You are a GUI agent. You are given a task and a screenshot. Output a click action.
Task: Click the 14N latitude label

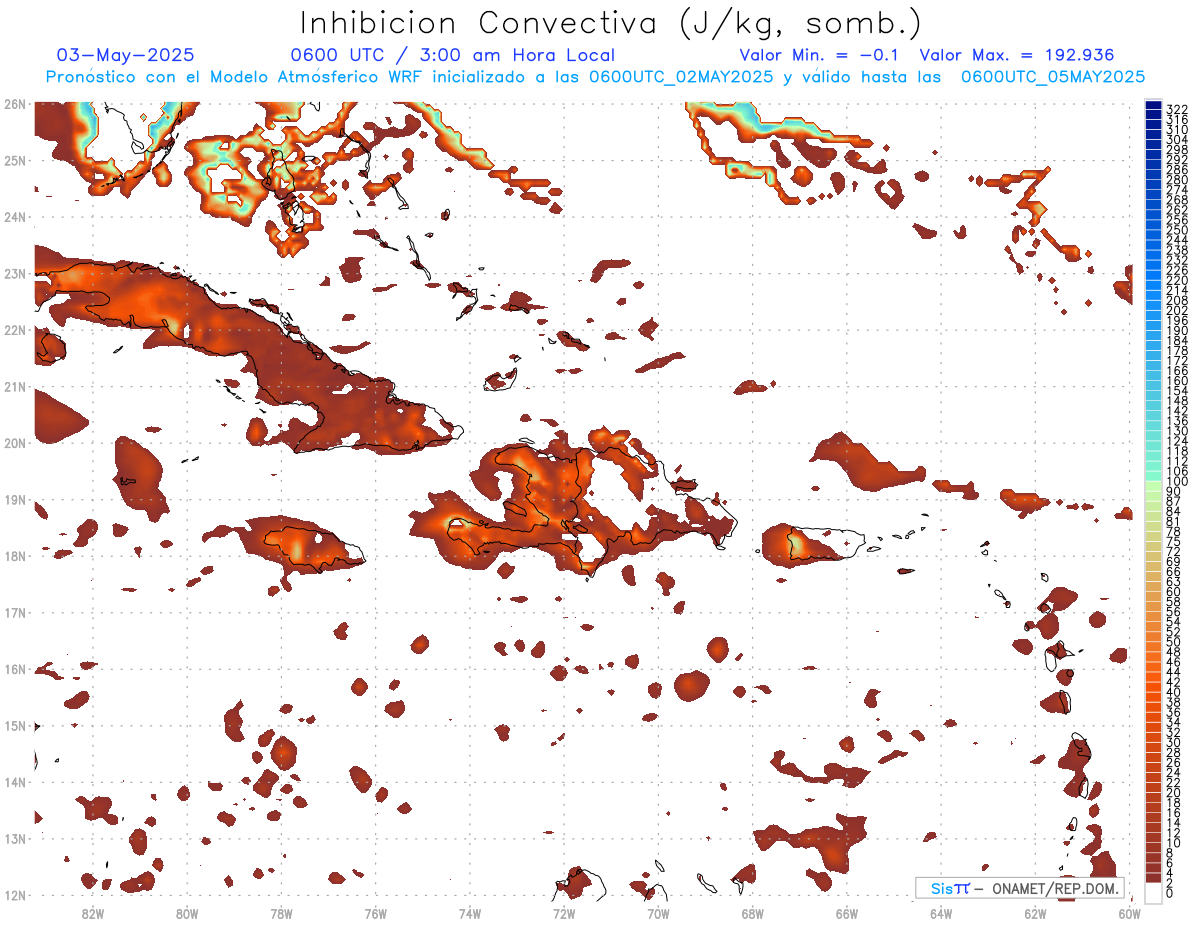[x=14, y=782]
